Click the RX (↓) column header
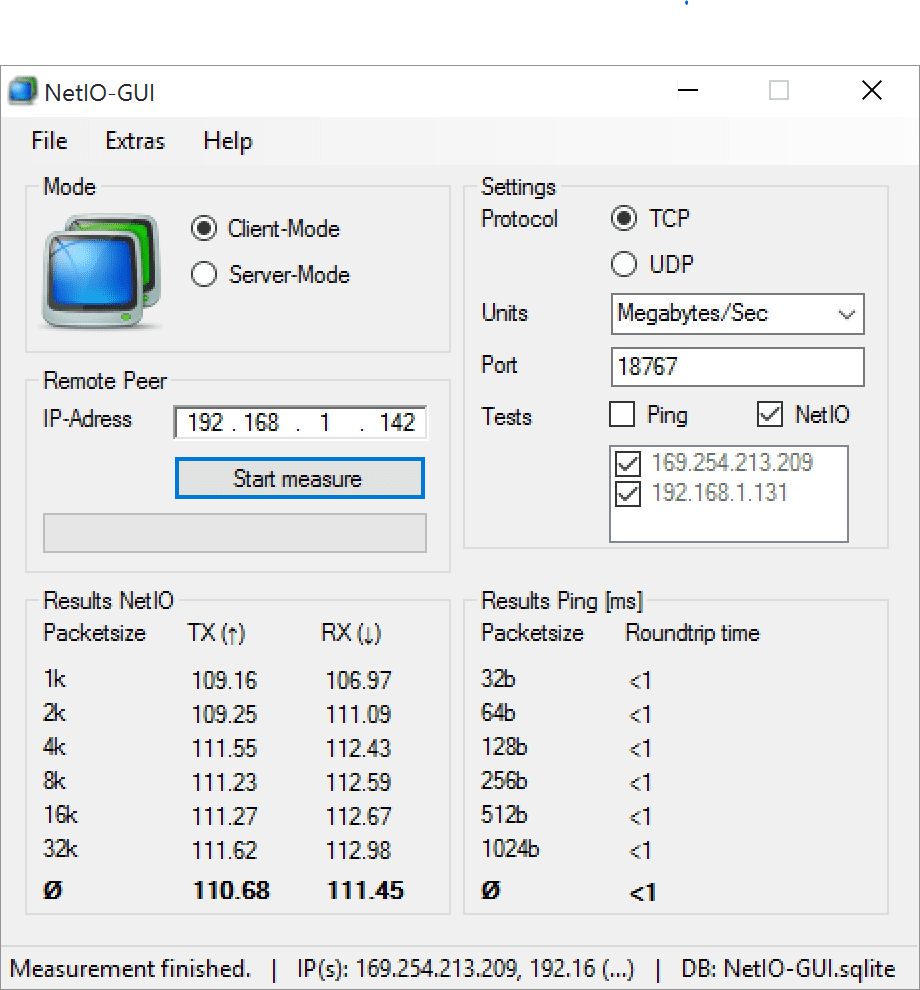This screenshot has width=920, height=990. point(351,633)
